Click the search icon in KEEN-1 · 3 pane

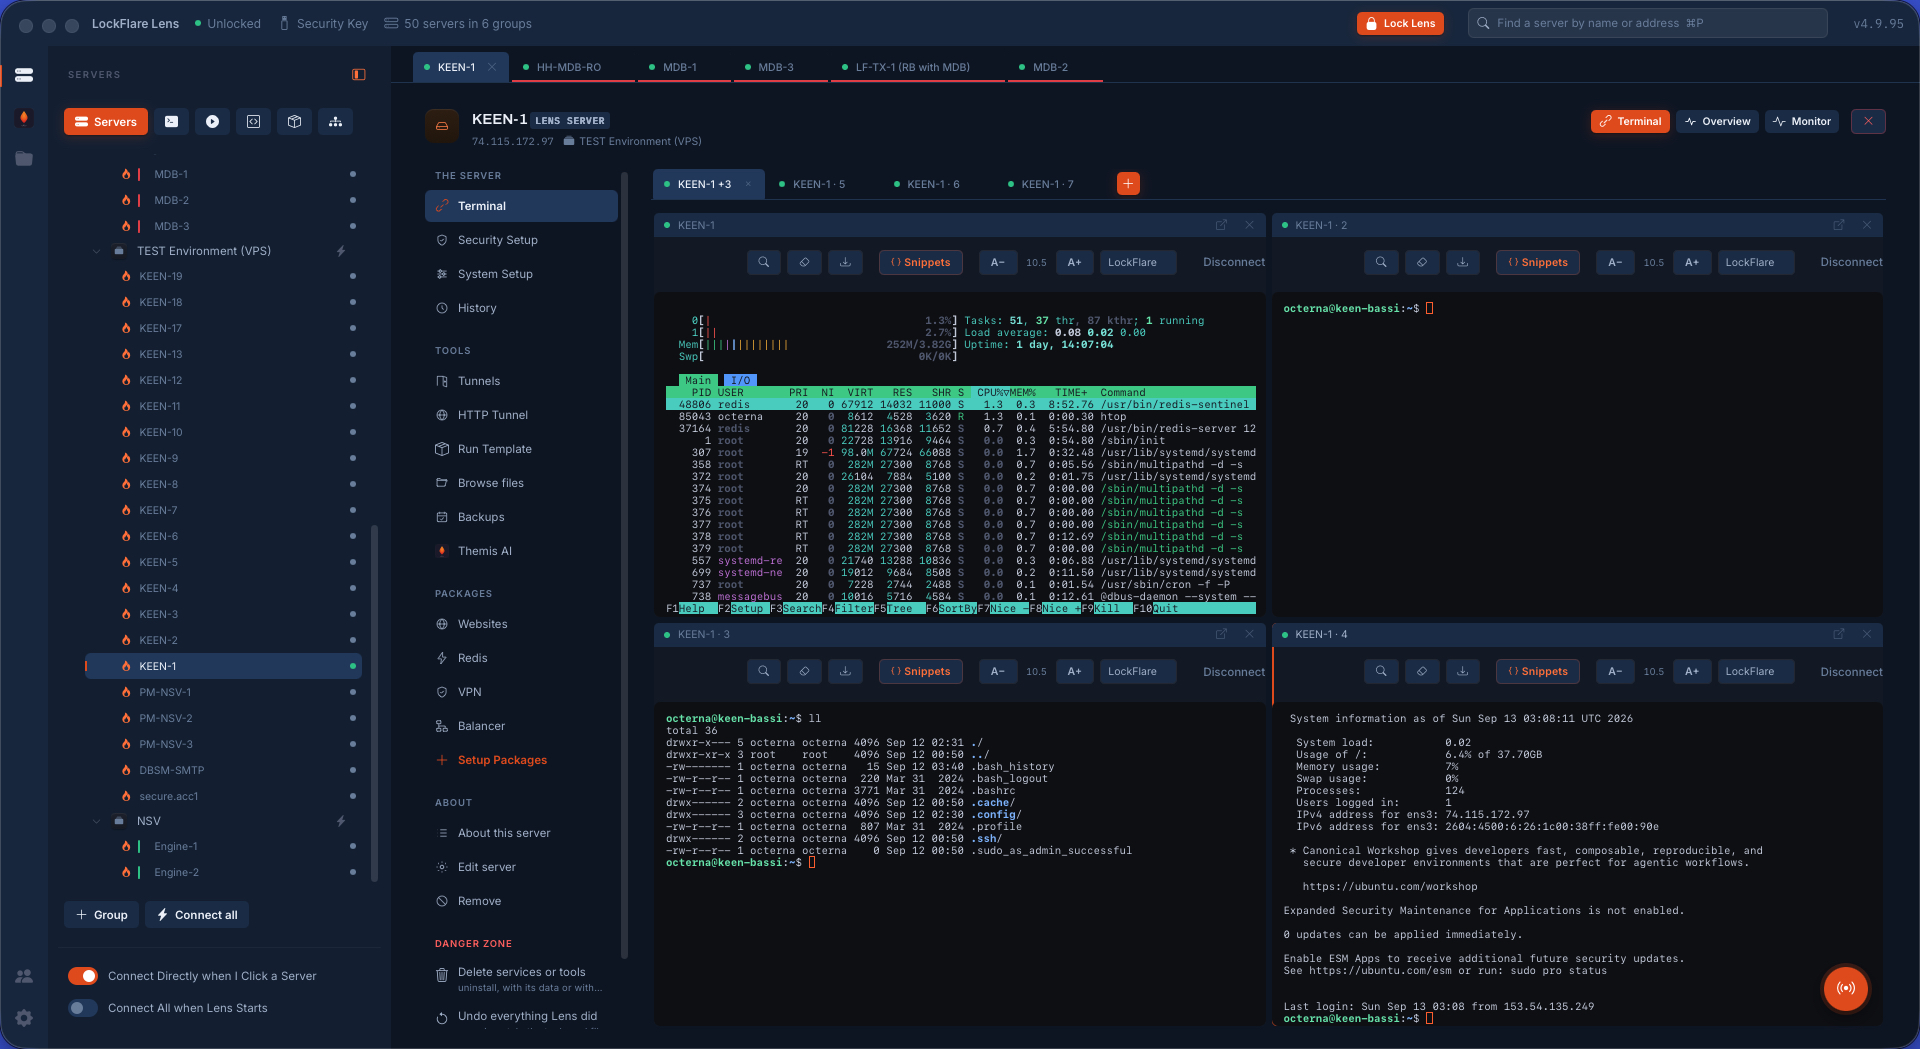tap(764, 671)
